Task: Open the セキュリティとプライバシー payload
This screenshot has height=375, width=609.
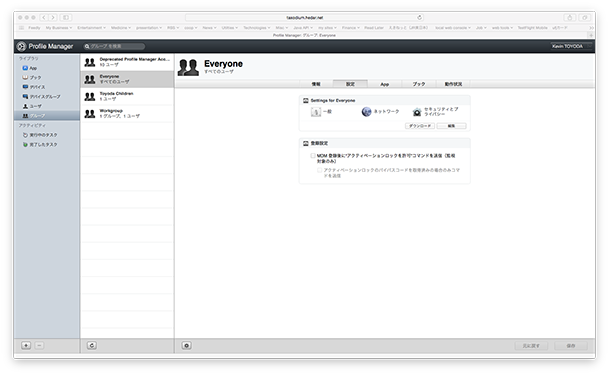Action: [x=436, y=112]
